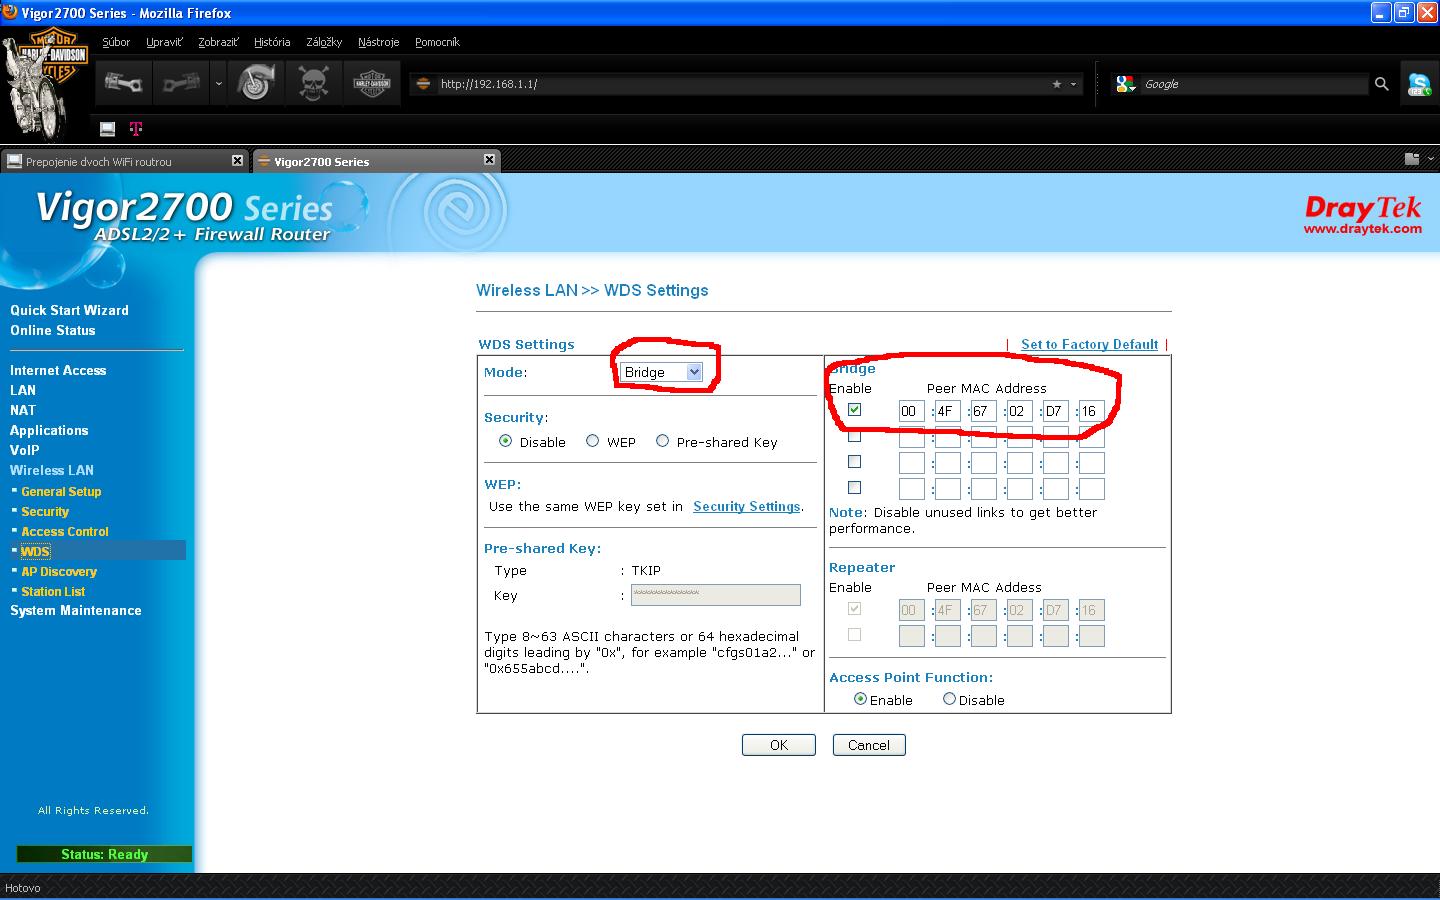Click the piston-shaped Forward navigation button
Screen dimensions: 1440x900
[x=182, y=83]
